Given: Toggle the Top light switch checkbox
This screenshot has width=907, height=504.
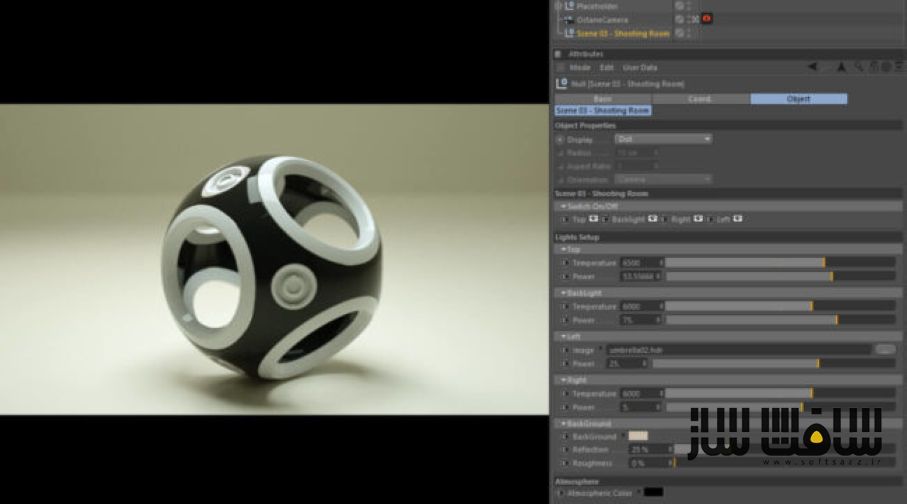Looking at the screenshot, I should 593,219.
